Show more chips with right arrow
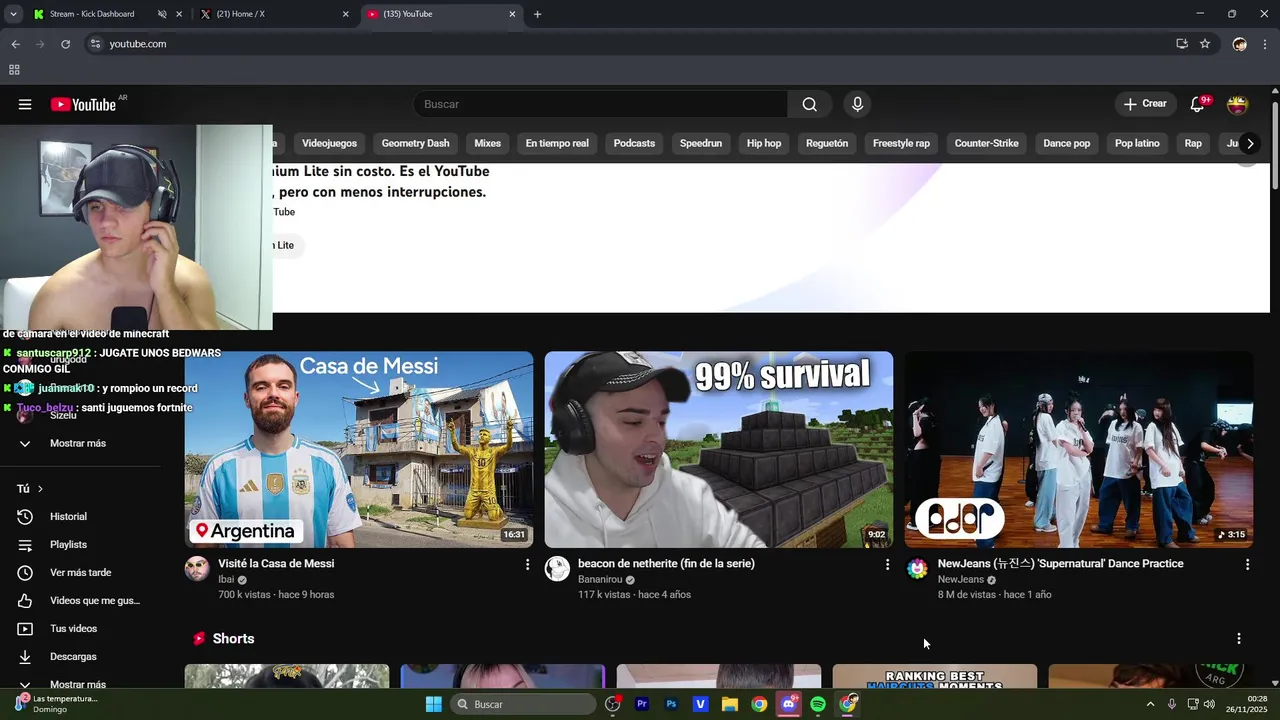The width and height of the screenshot is (1280, 720). (1250, 143)
